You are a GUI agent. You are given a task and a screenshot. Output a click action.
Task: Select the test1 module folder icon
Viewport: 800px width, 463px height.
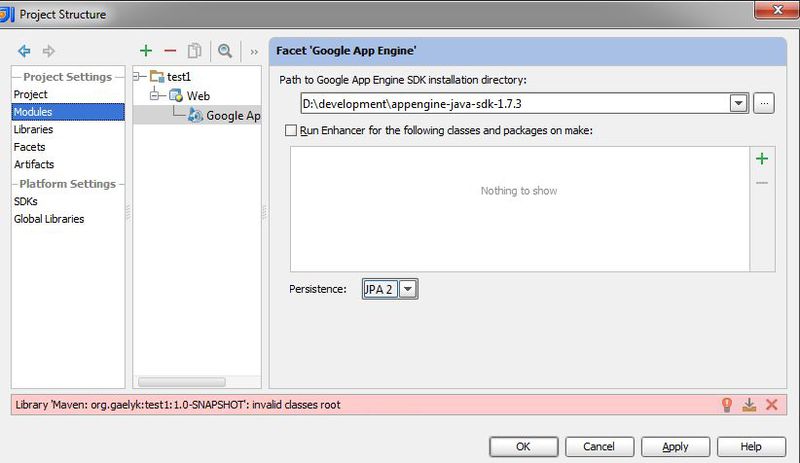click(157, 77)
